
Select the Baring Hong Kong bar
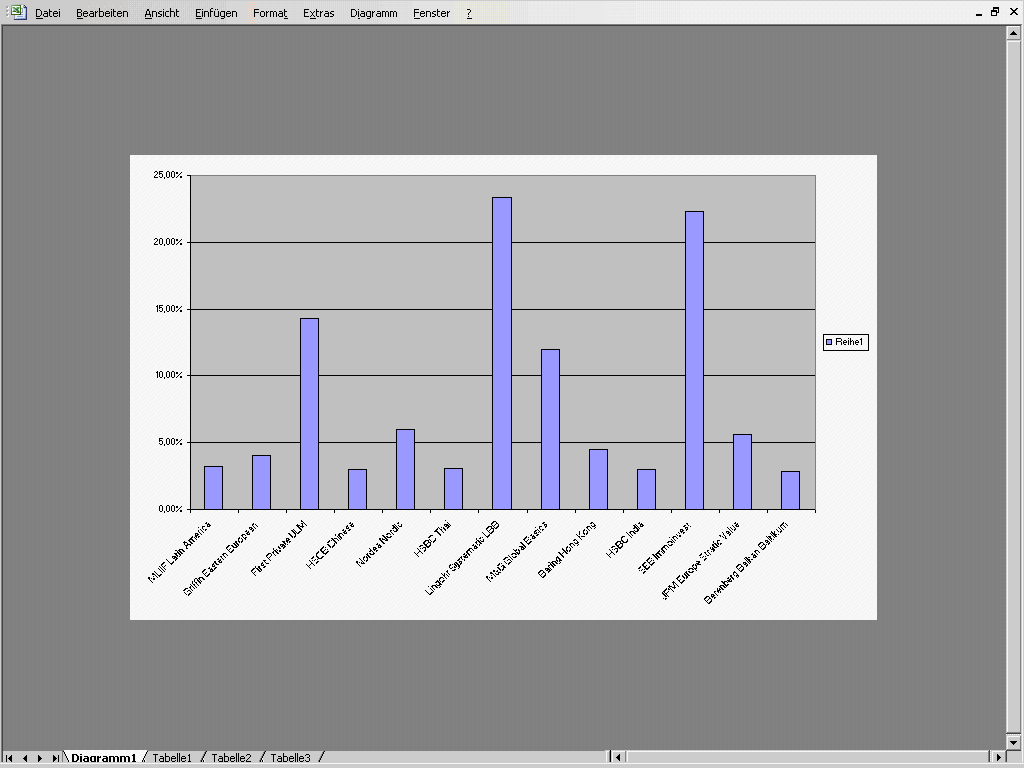(x=598, y=479)
